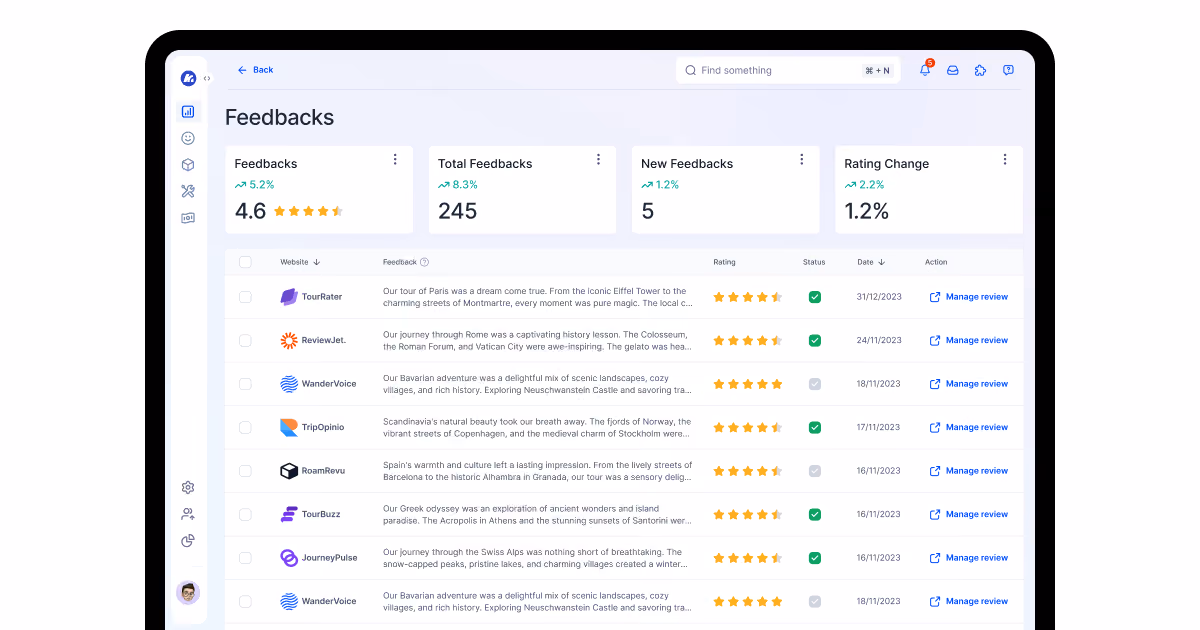Sort by Website column
Viewport: 1200px width, 630px height.
point(300,262)
